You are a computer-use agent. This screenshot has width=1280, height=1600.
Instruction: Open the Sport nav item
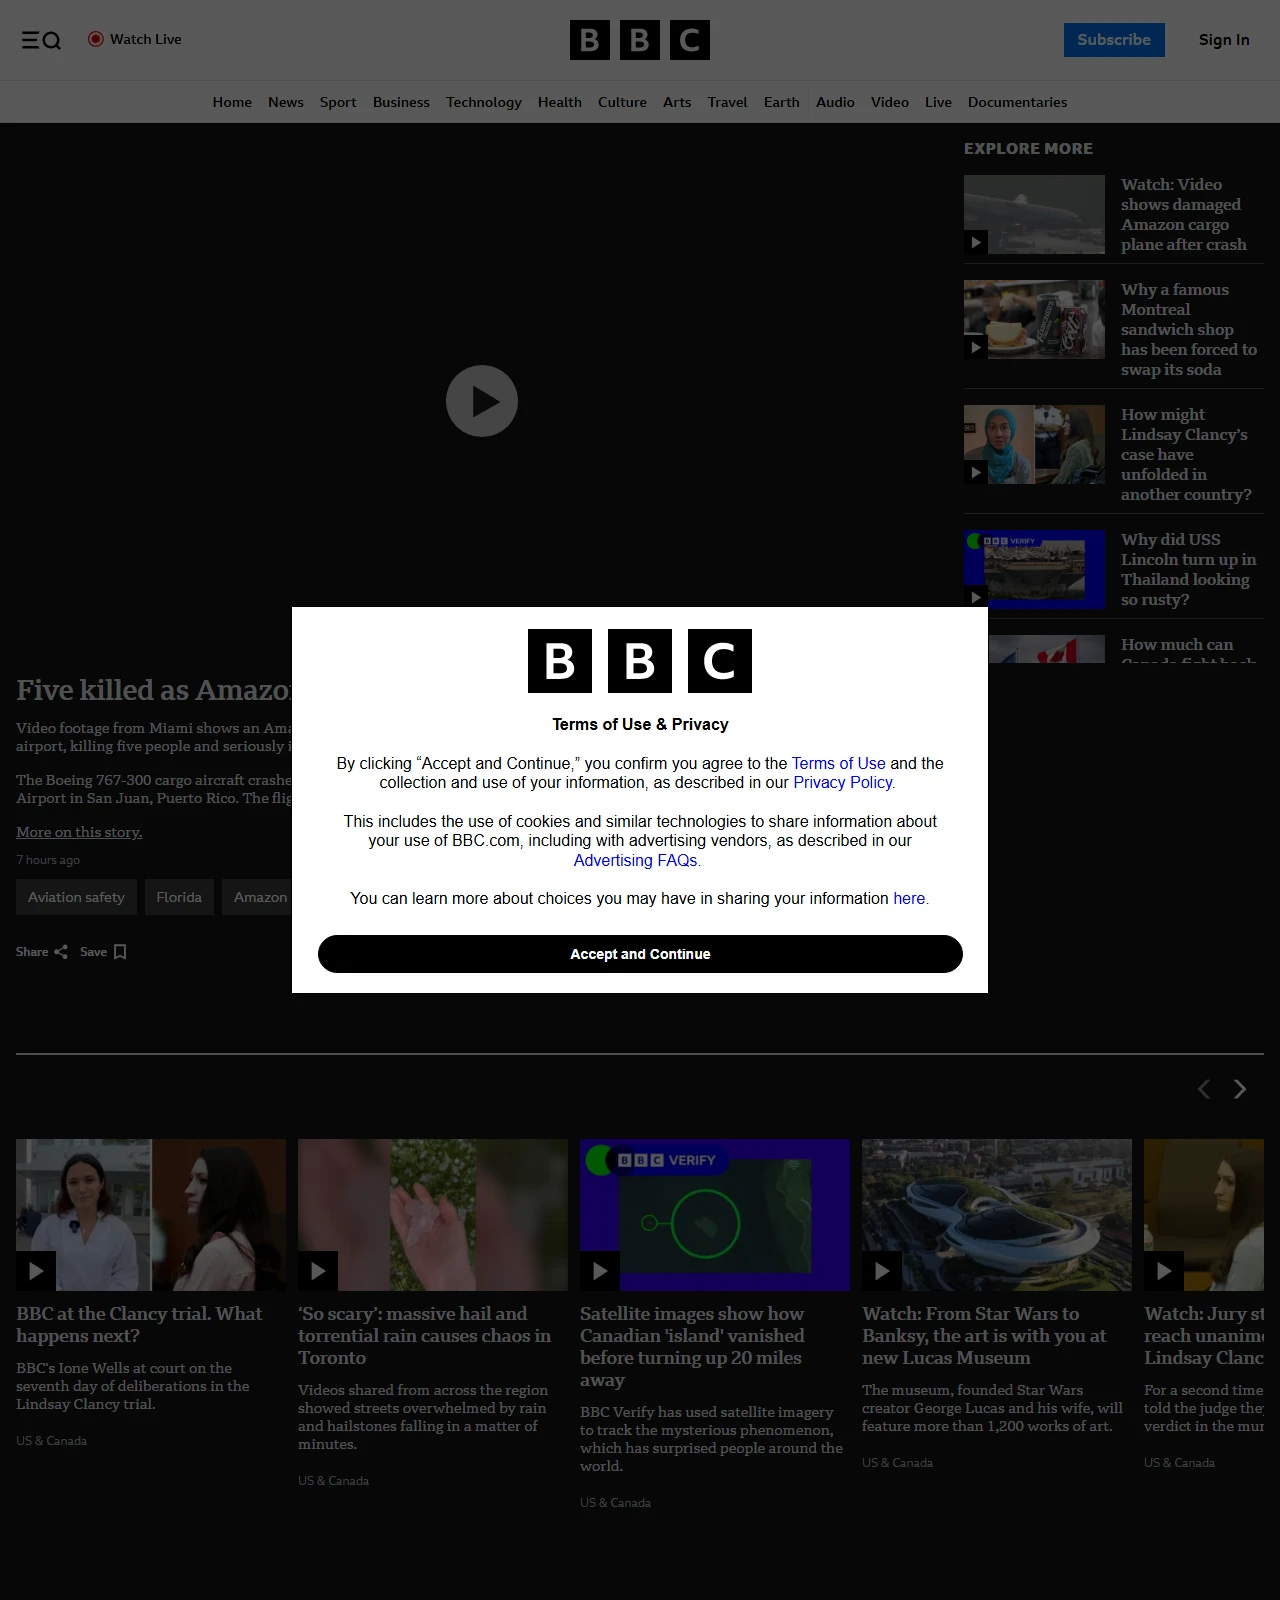tap(338, 102)
